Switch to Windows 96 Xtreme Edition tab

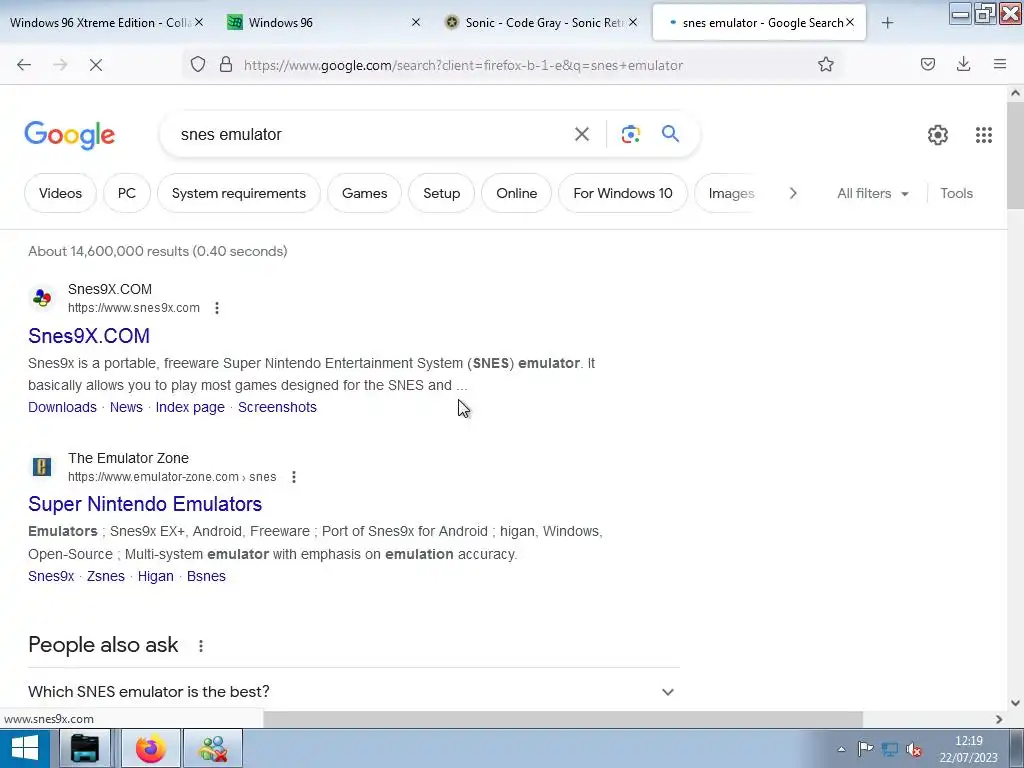(99, 23)
